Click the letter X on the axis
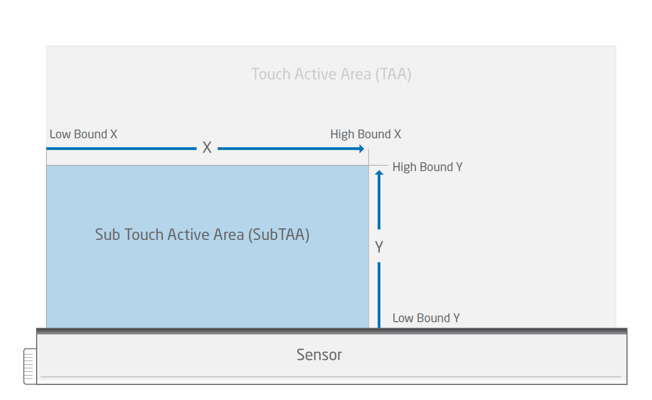The image size is (652, 400). click(x=207, y=148)
